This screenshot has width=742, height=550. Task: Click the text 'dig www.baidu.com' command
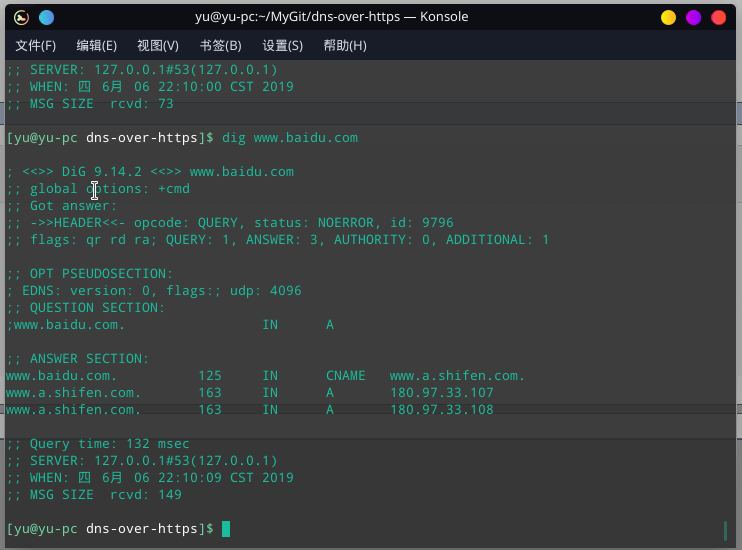pos(290,138)
